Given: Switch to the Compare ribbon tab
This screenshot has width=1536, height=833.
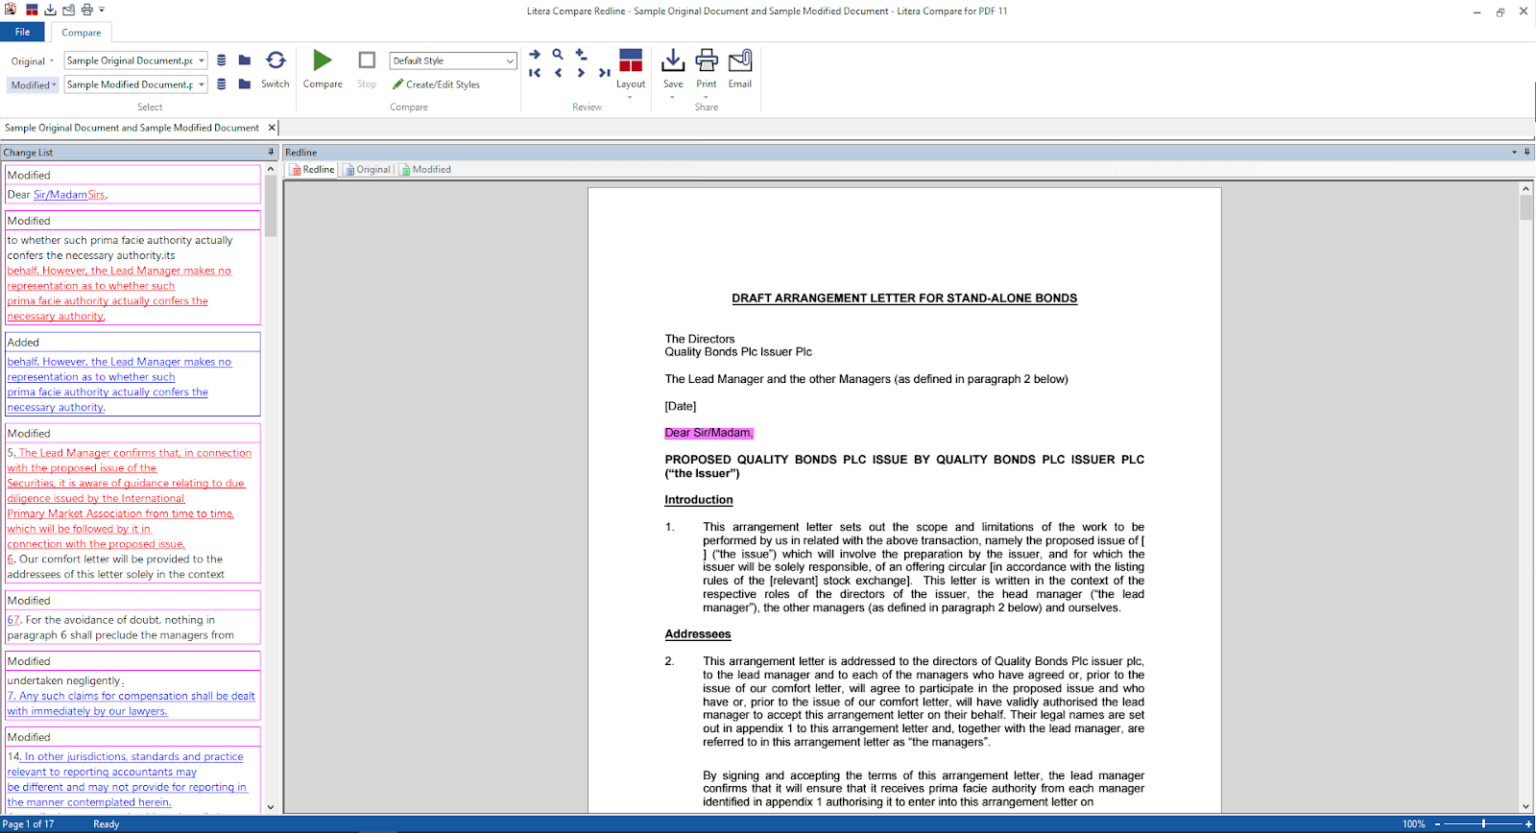Looking at the screenshot, I should click(81, 32).
